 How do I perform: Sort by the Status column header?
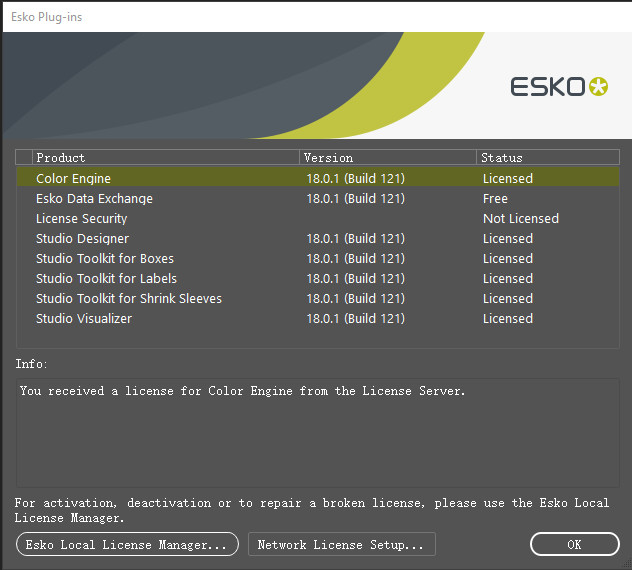click(x=548, y=157)
